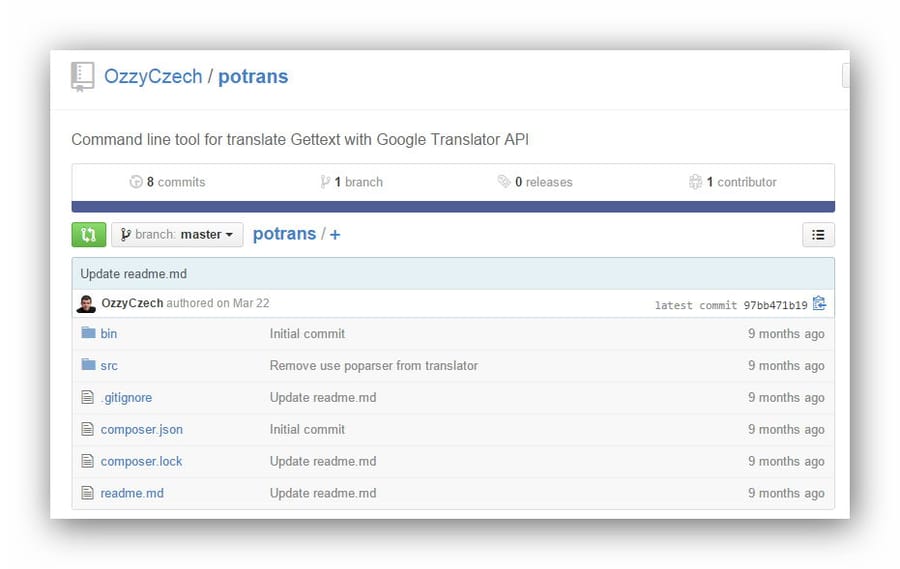Click authored on Mar 22 text
Screen dimensions: 900x569
tap(218, 303)
